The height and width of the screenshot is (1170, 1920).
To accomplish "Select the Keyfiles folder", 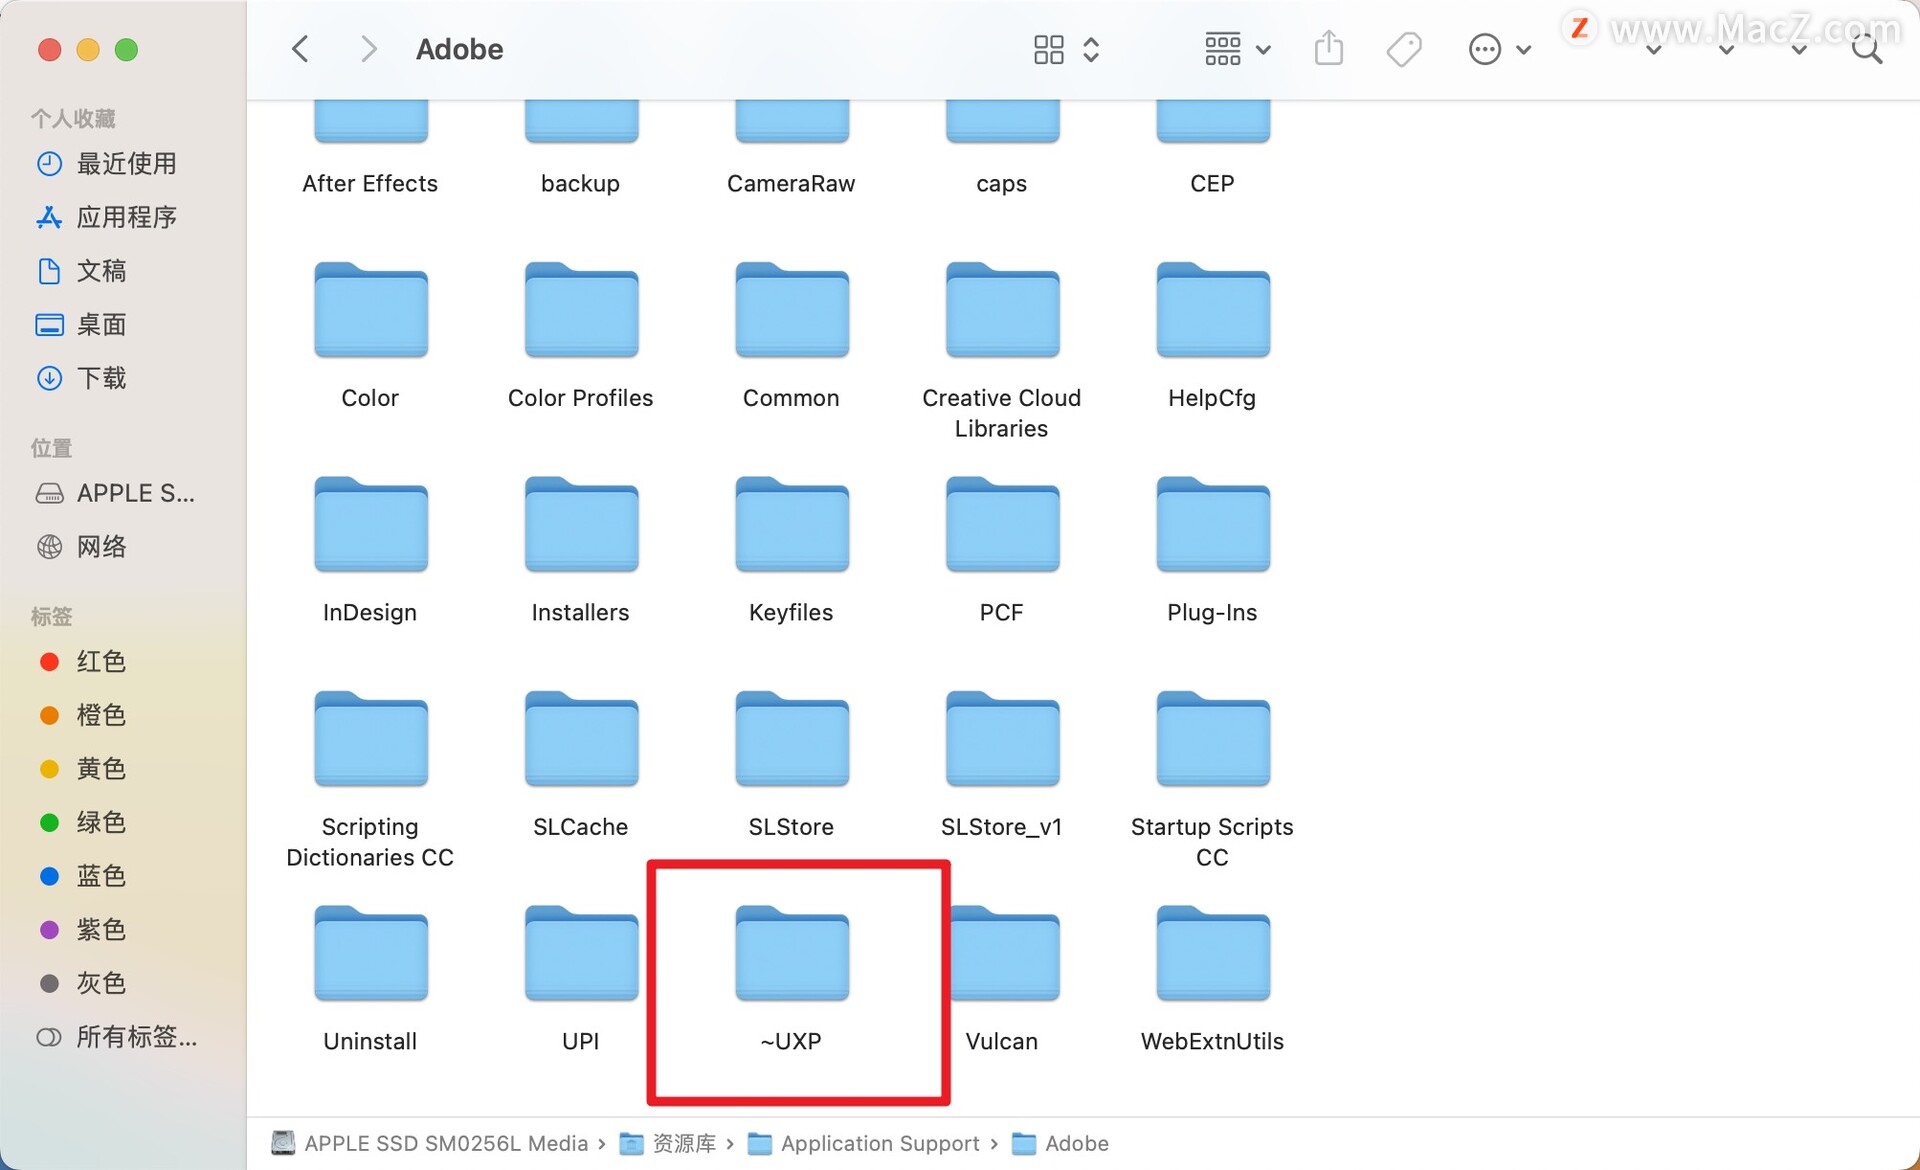I will pyautogui.click(x=791, y=550).
